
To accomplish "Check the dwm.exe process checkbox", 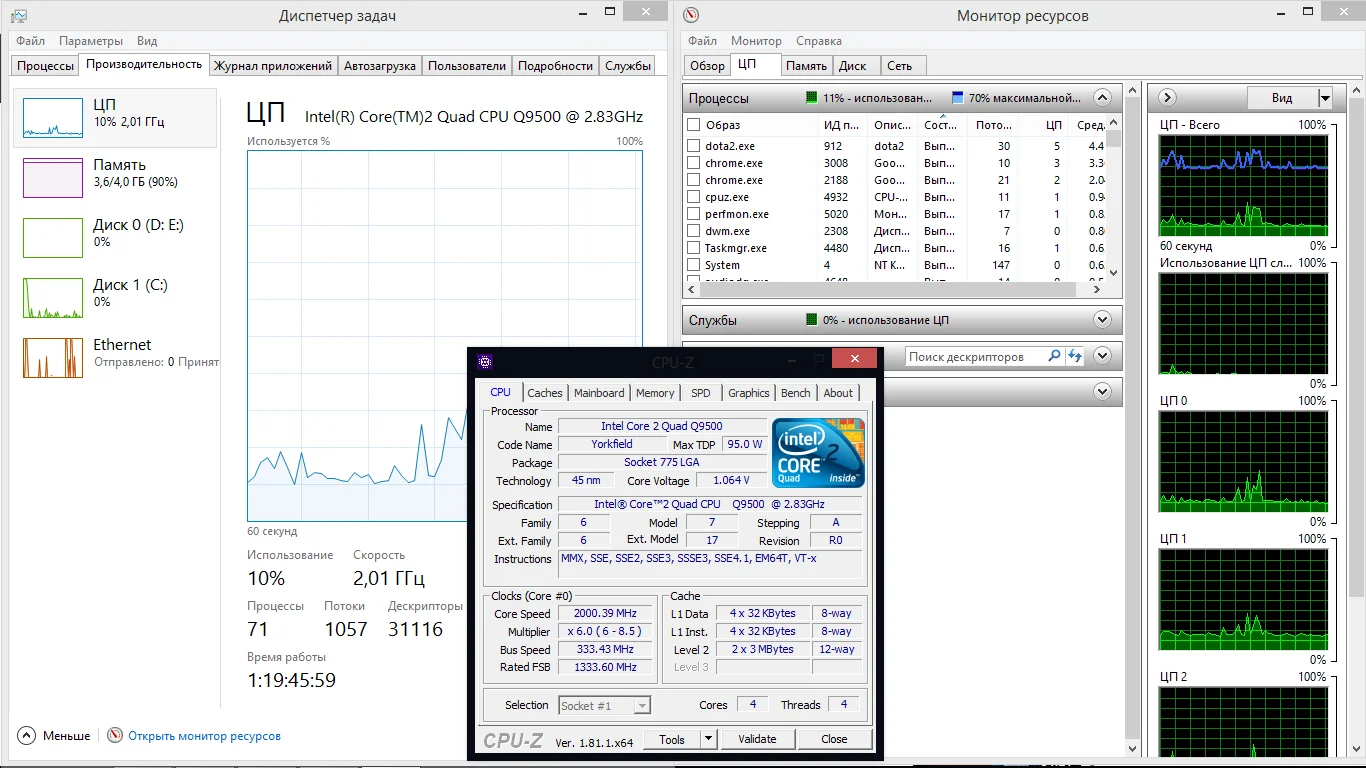I will 693,231.
